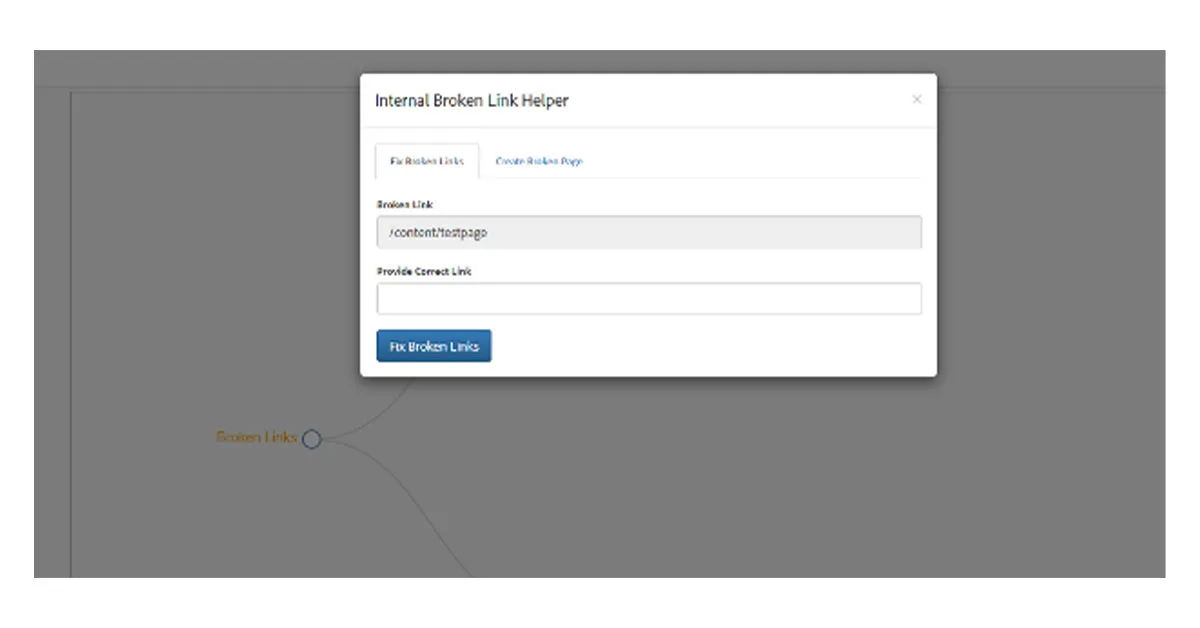Click the Internal Broken Link Helper title
This screenshot has width=1200, height=628.
pyautogui.click(x=472, y=100)
